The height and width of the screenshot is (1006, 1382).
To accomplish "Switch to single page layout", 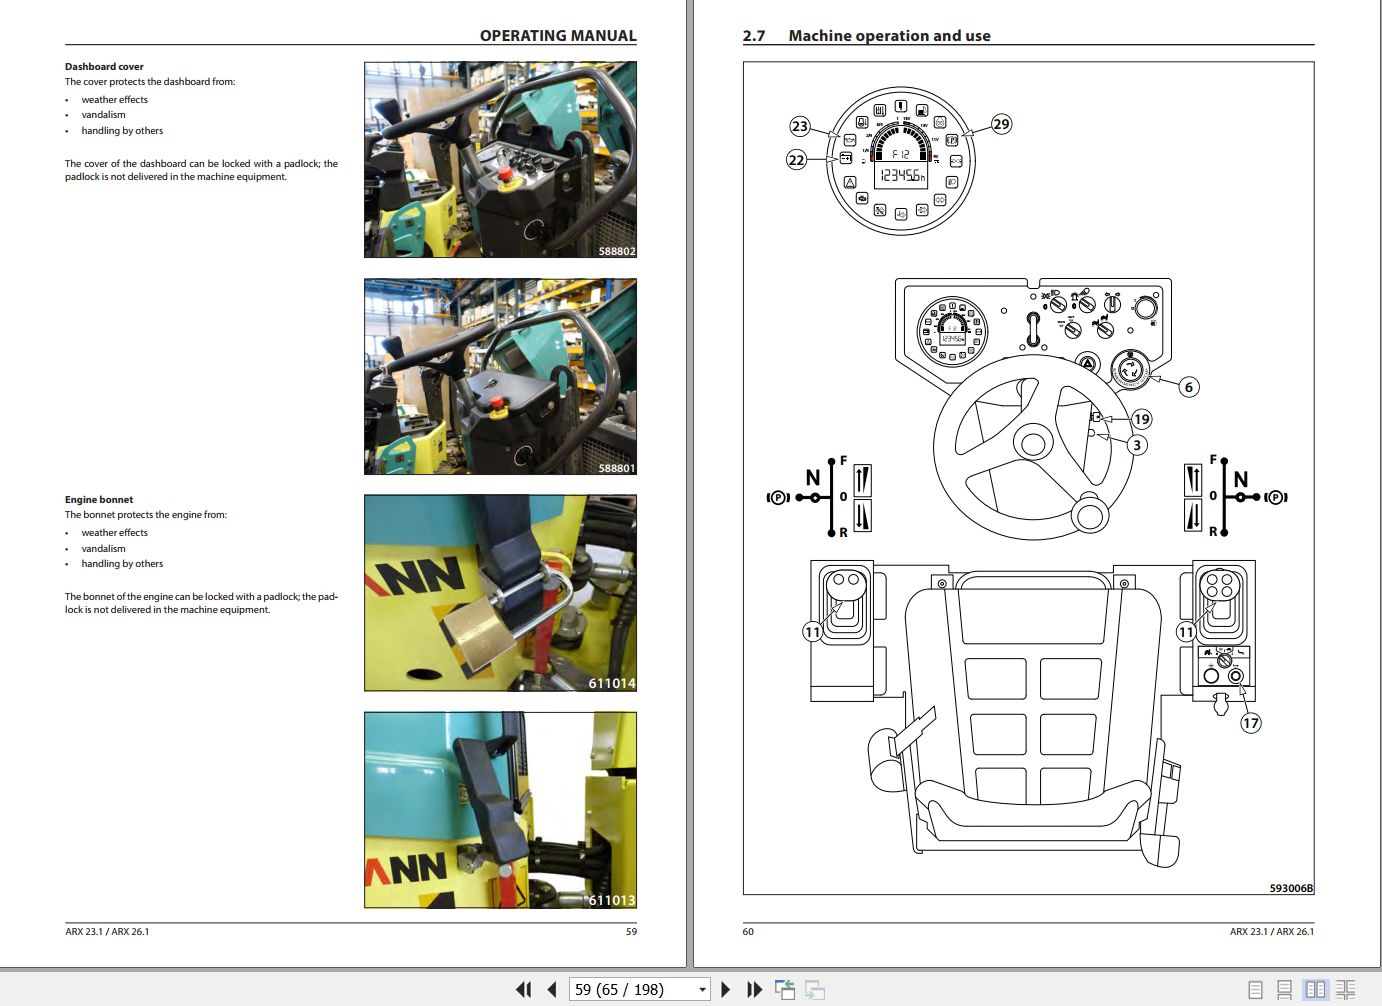I will 1255,989.
